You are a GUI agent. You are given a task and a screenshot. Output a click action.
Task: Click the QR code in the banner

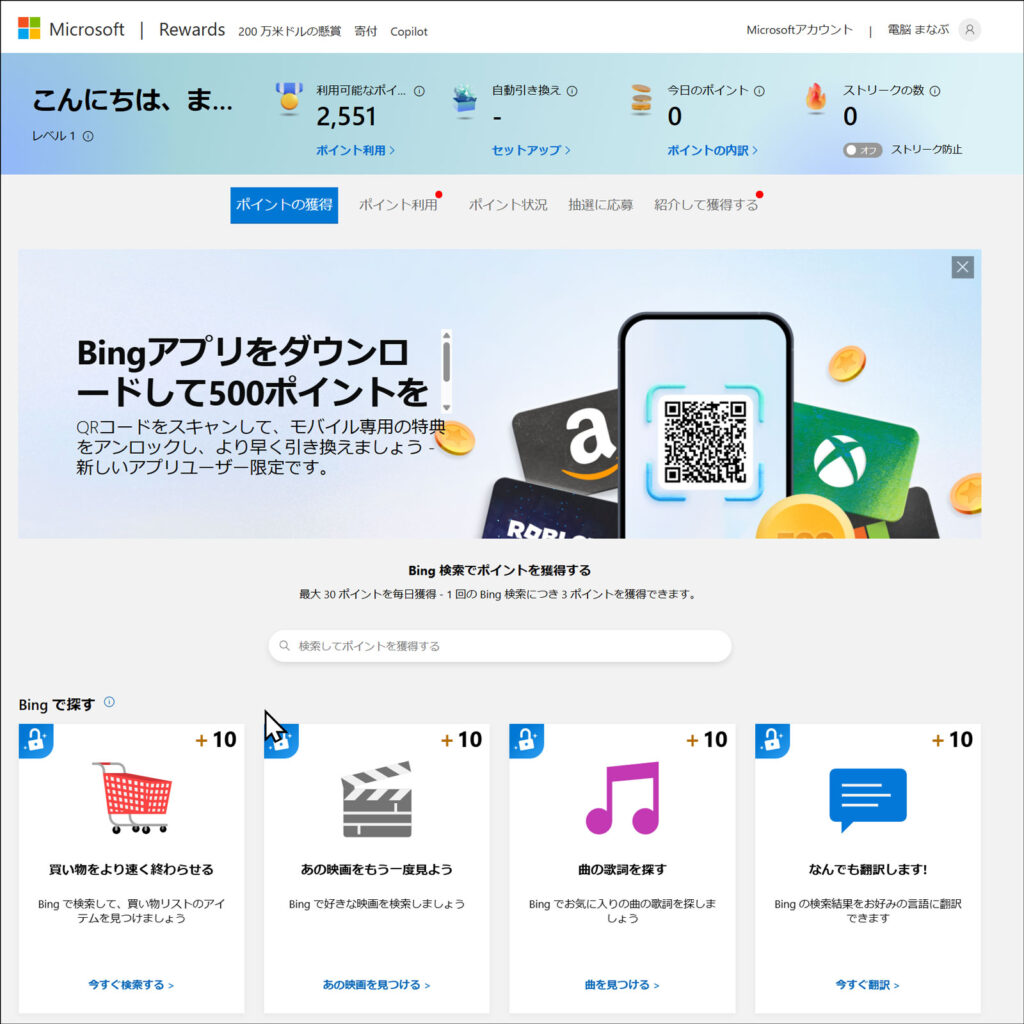pos(705,442)
